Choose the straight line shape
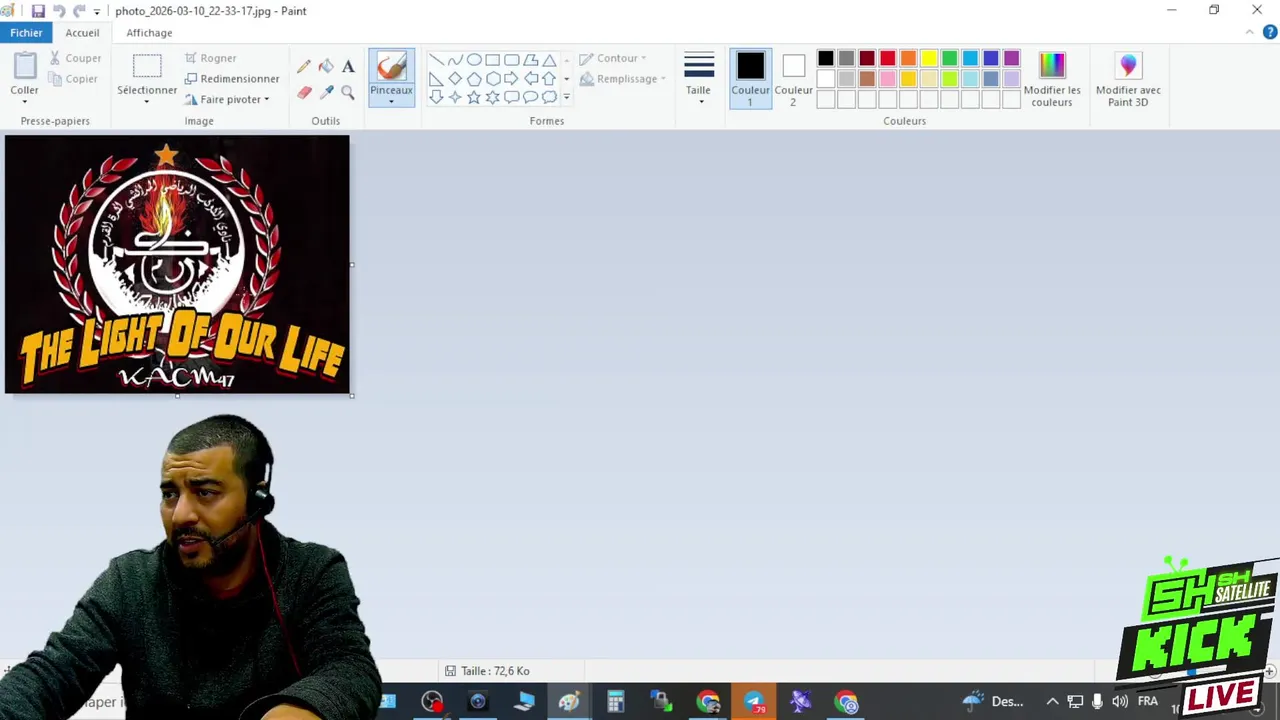This screenshot has height=720, width=1280. tap(436, 60)
